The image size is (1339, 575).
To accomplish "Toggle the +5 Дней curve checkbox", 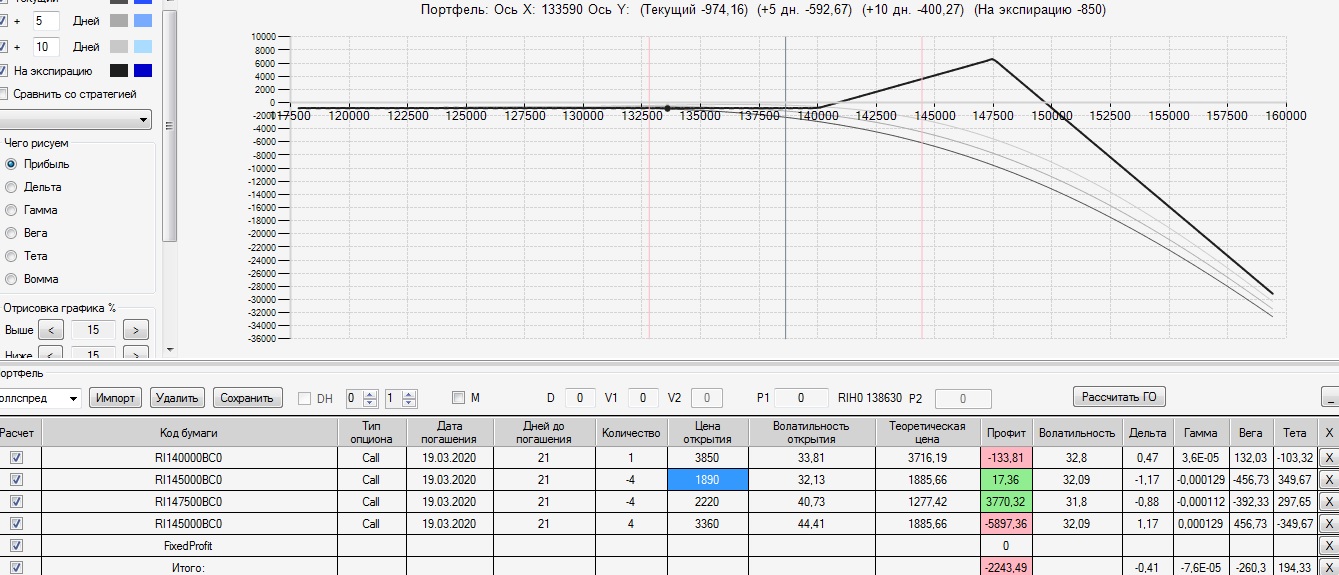I will coord(4,20).
